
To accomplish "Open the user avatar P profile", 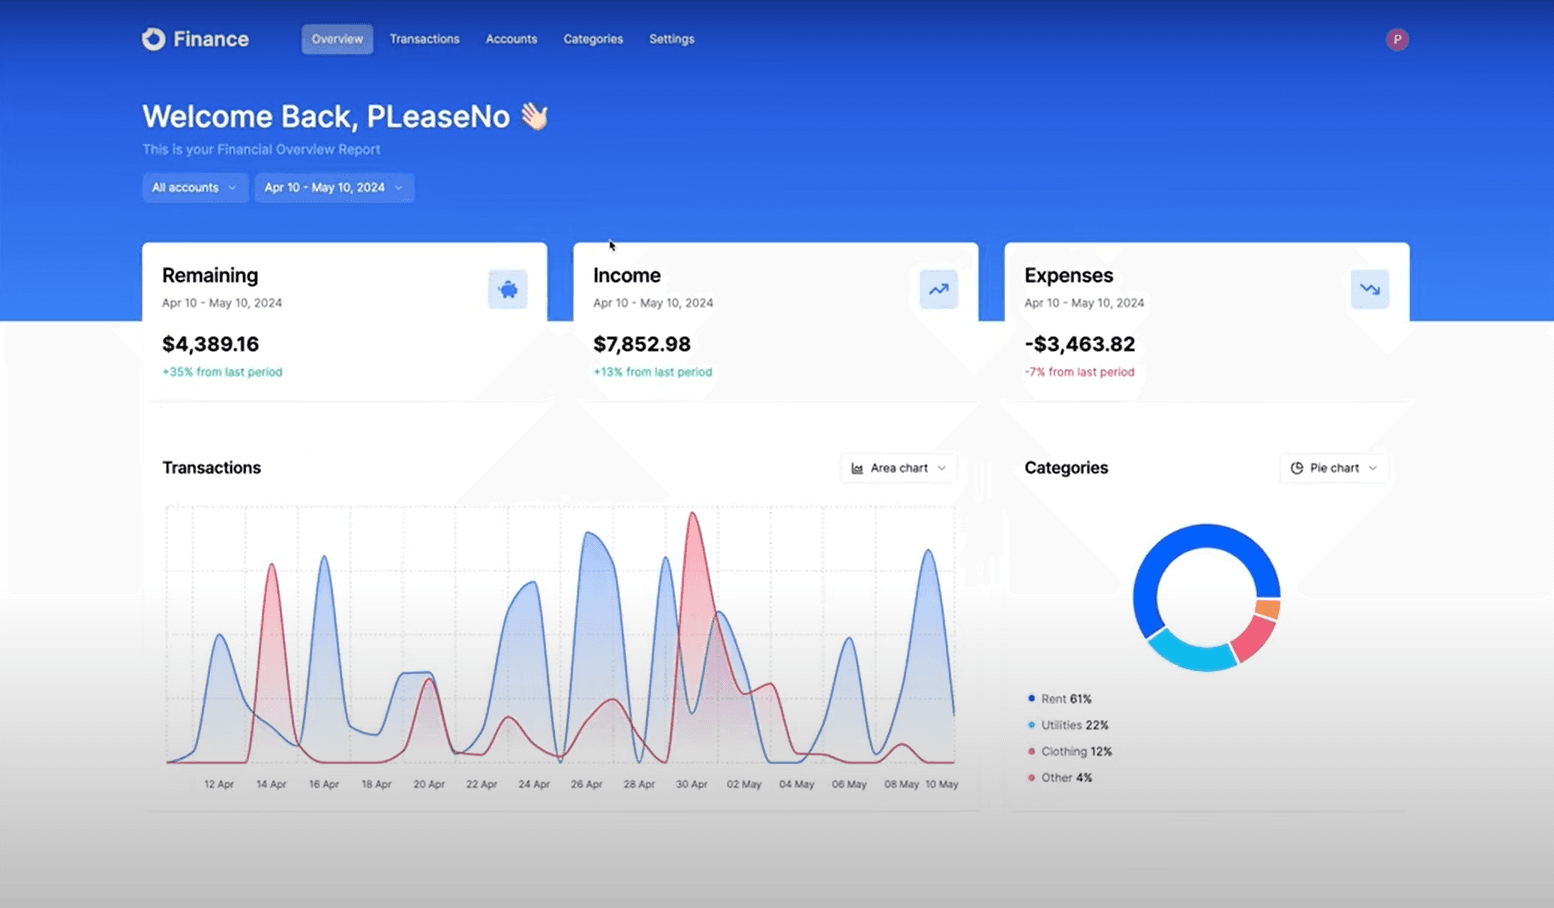I will (x=1397, y=39).
